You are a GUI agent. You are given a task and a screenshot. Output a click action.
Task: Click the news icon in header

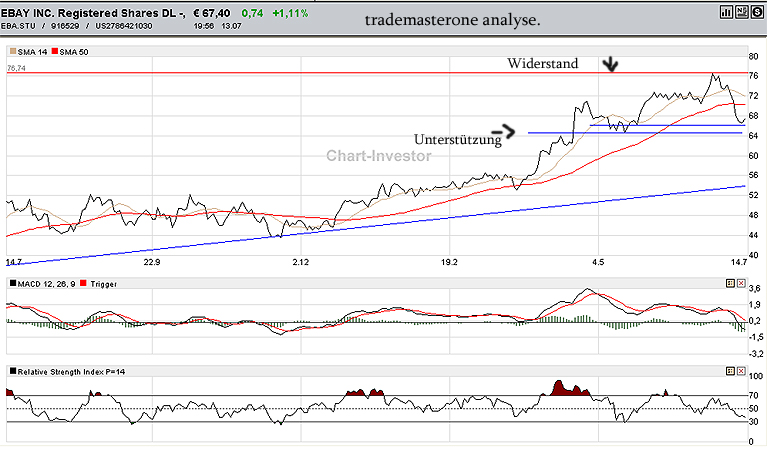pyautogui.click(x=742, y=12)
